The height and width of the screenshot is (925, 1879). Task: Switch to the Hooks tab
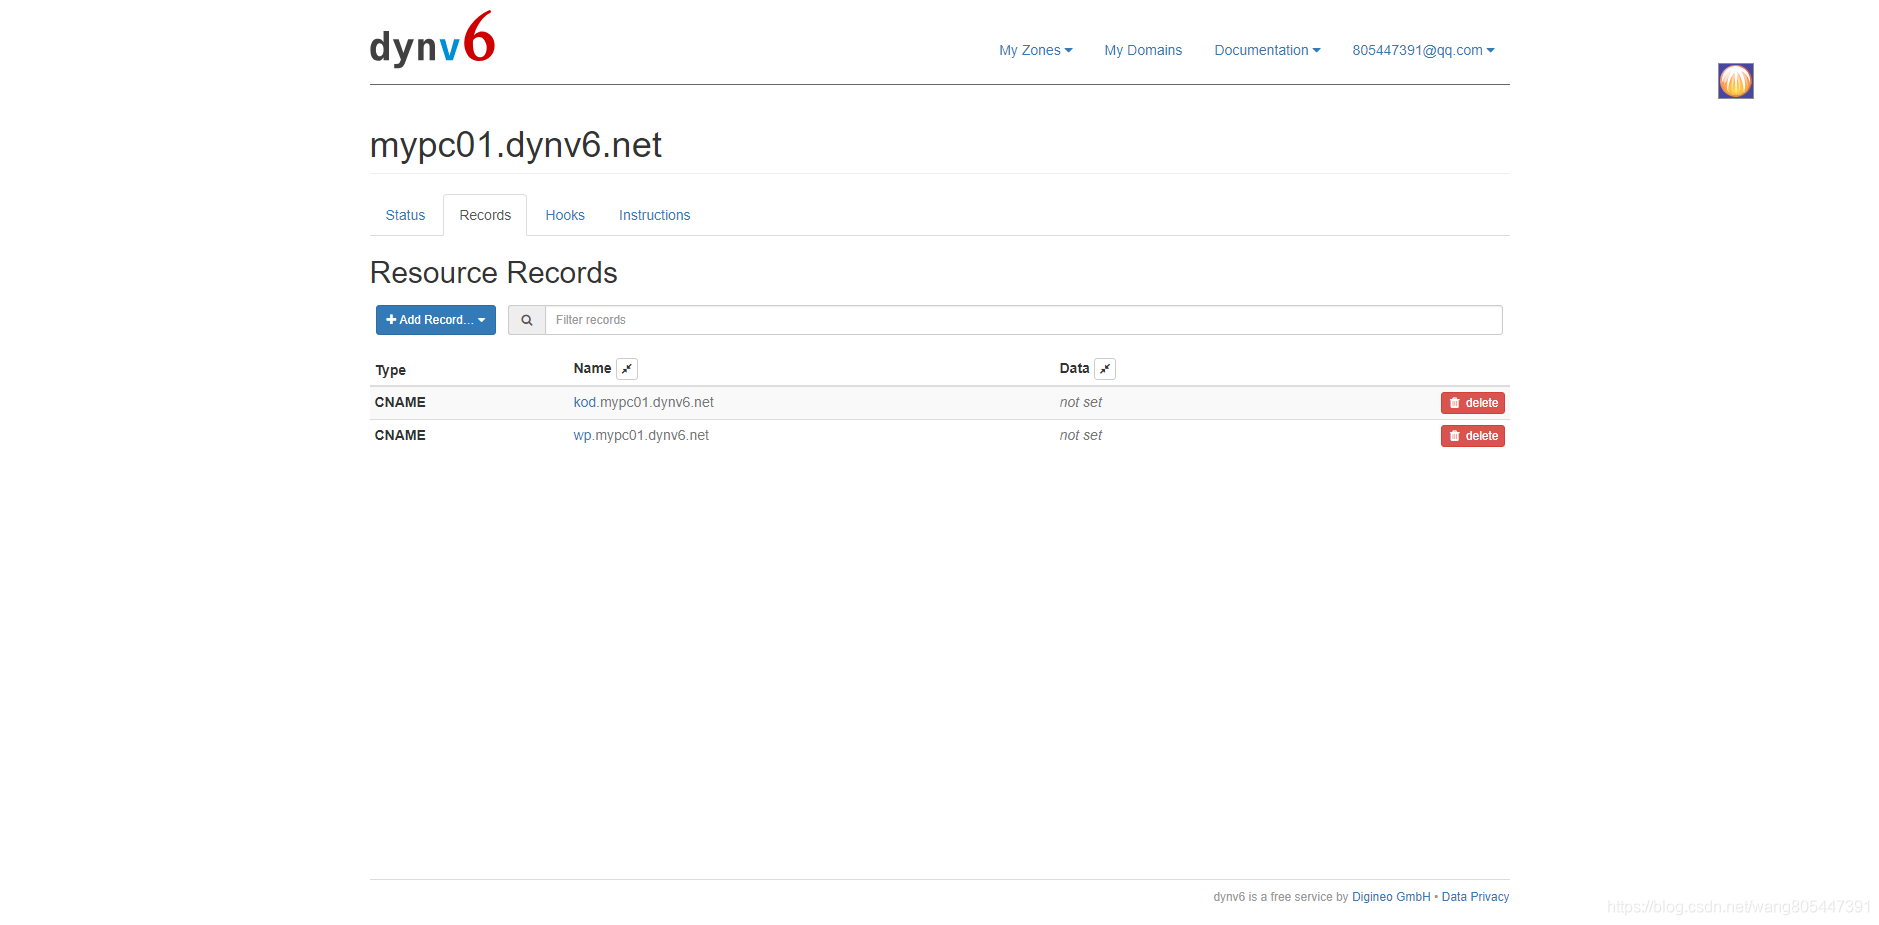(565, 215)
